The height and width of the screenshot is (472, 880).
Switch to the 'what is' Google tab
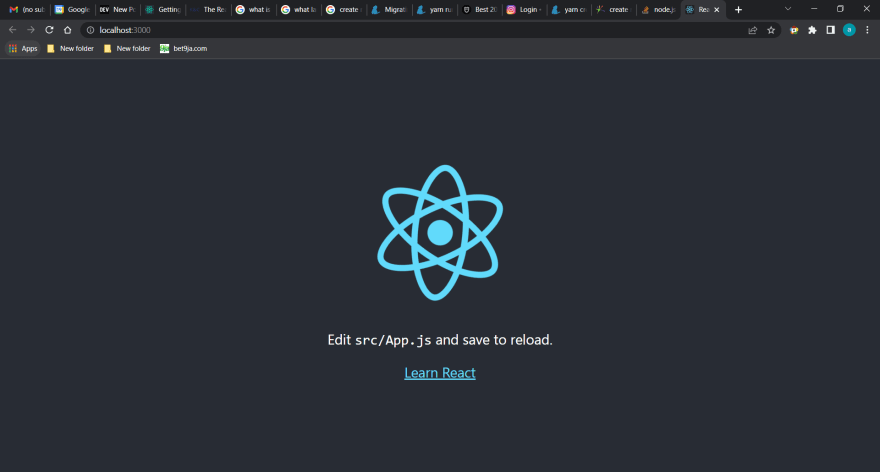click(x=253, y=10)
